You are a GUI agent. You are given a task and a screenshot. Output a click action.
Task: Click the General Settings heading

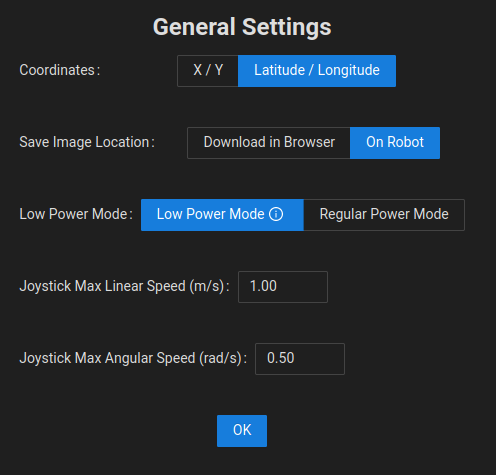click(242, 27)
